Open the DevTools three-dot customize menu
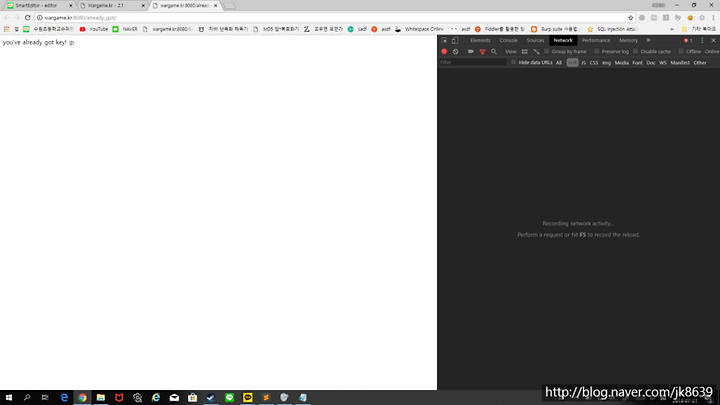 [x=702, y=40]
